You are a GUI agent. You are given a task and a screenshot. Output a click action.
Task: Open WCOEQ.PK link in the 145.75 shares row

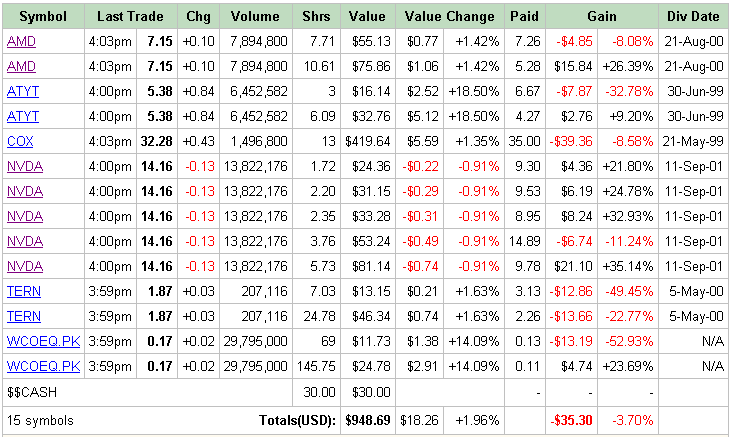click(x=43, y=367)
